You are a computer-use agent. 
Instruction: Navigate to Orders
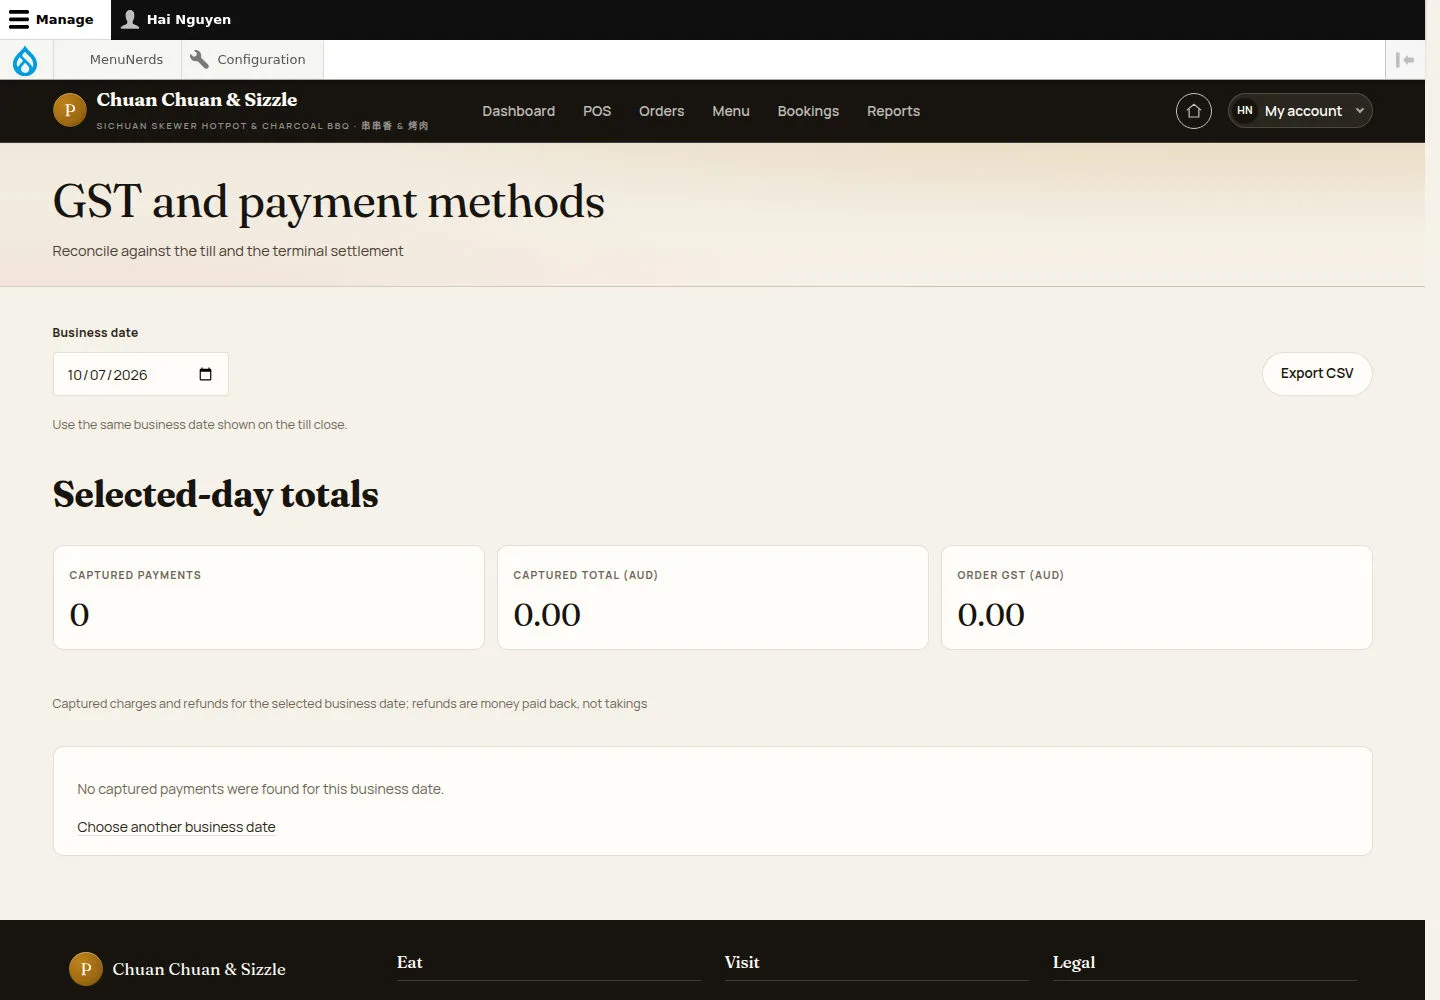(x=661, y=111)
